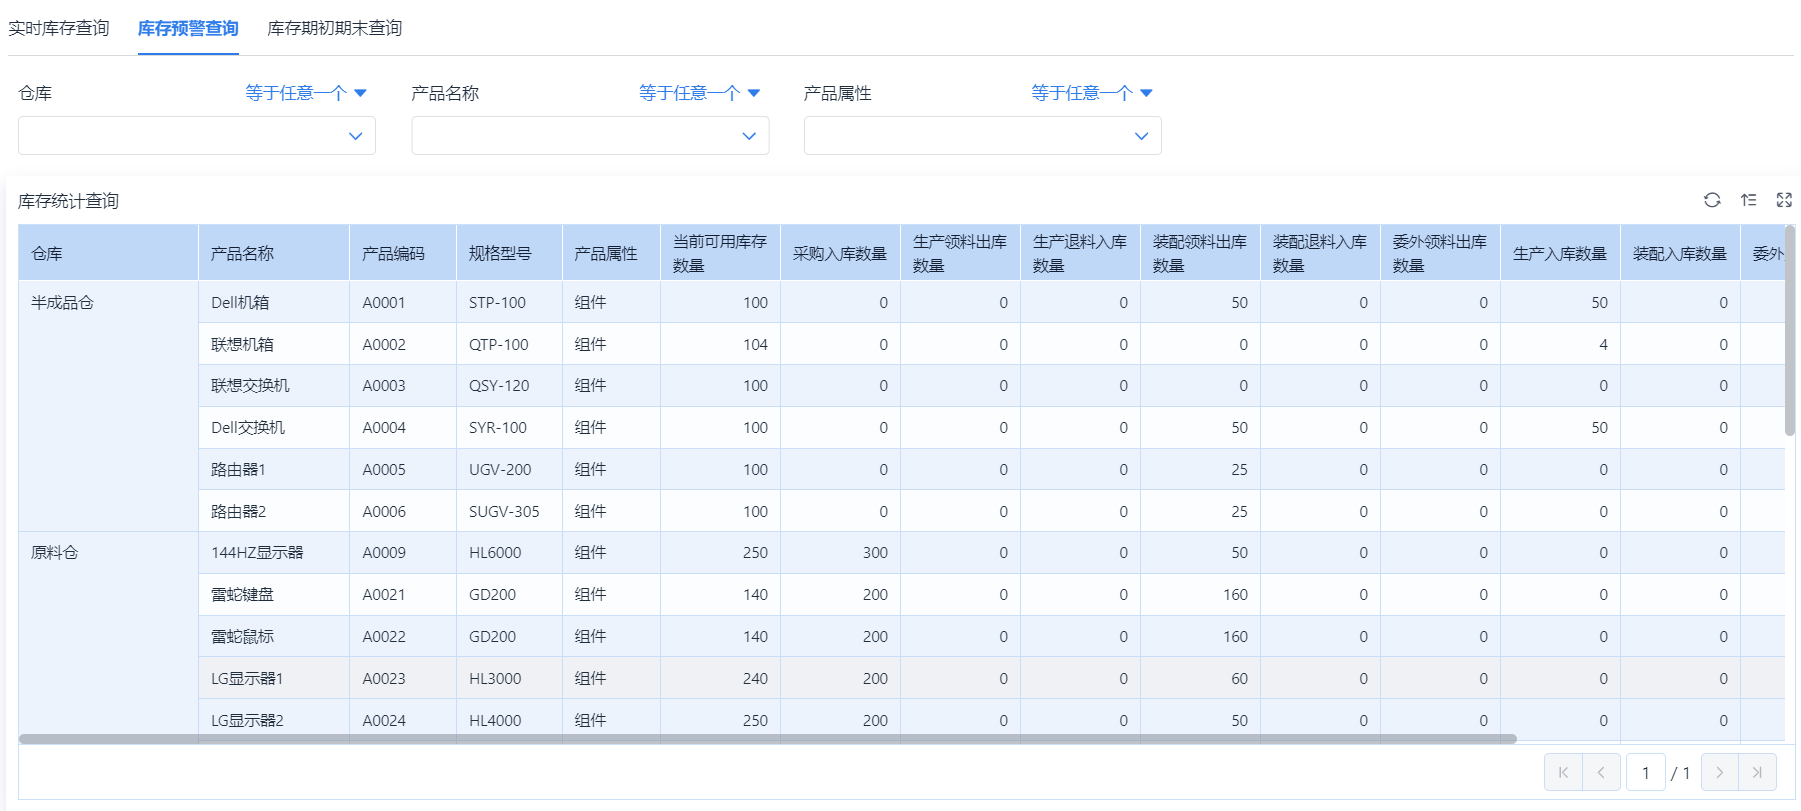
Task: Expand the 产品名称 selection combo box
Action: coord(590,136)
